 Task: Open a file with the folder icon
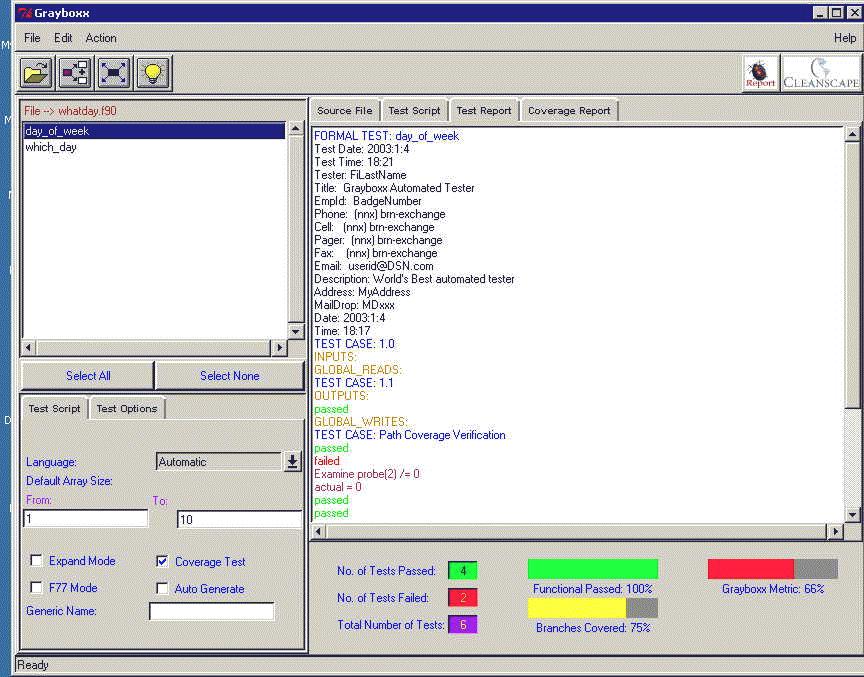(36, 73)
